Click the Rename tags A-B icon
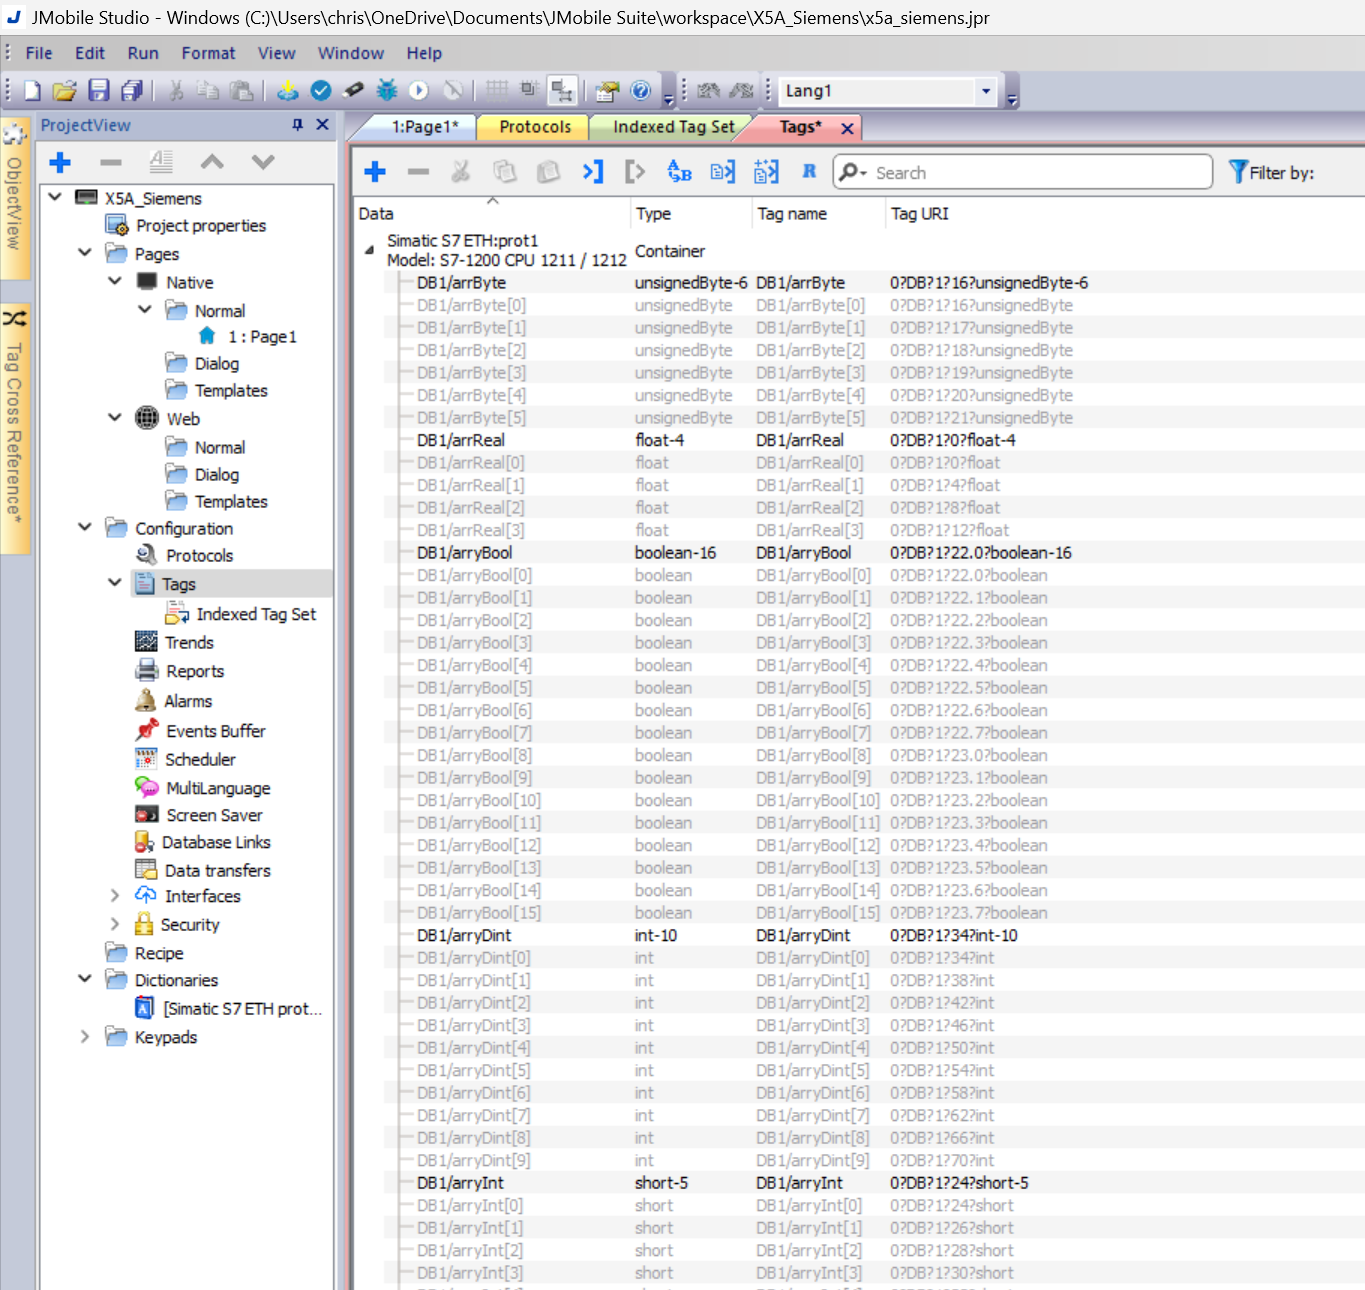 click(679, 172)
